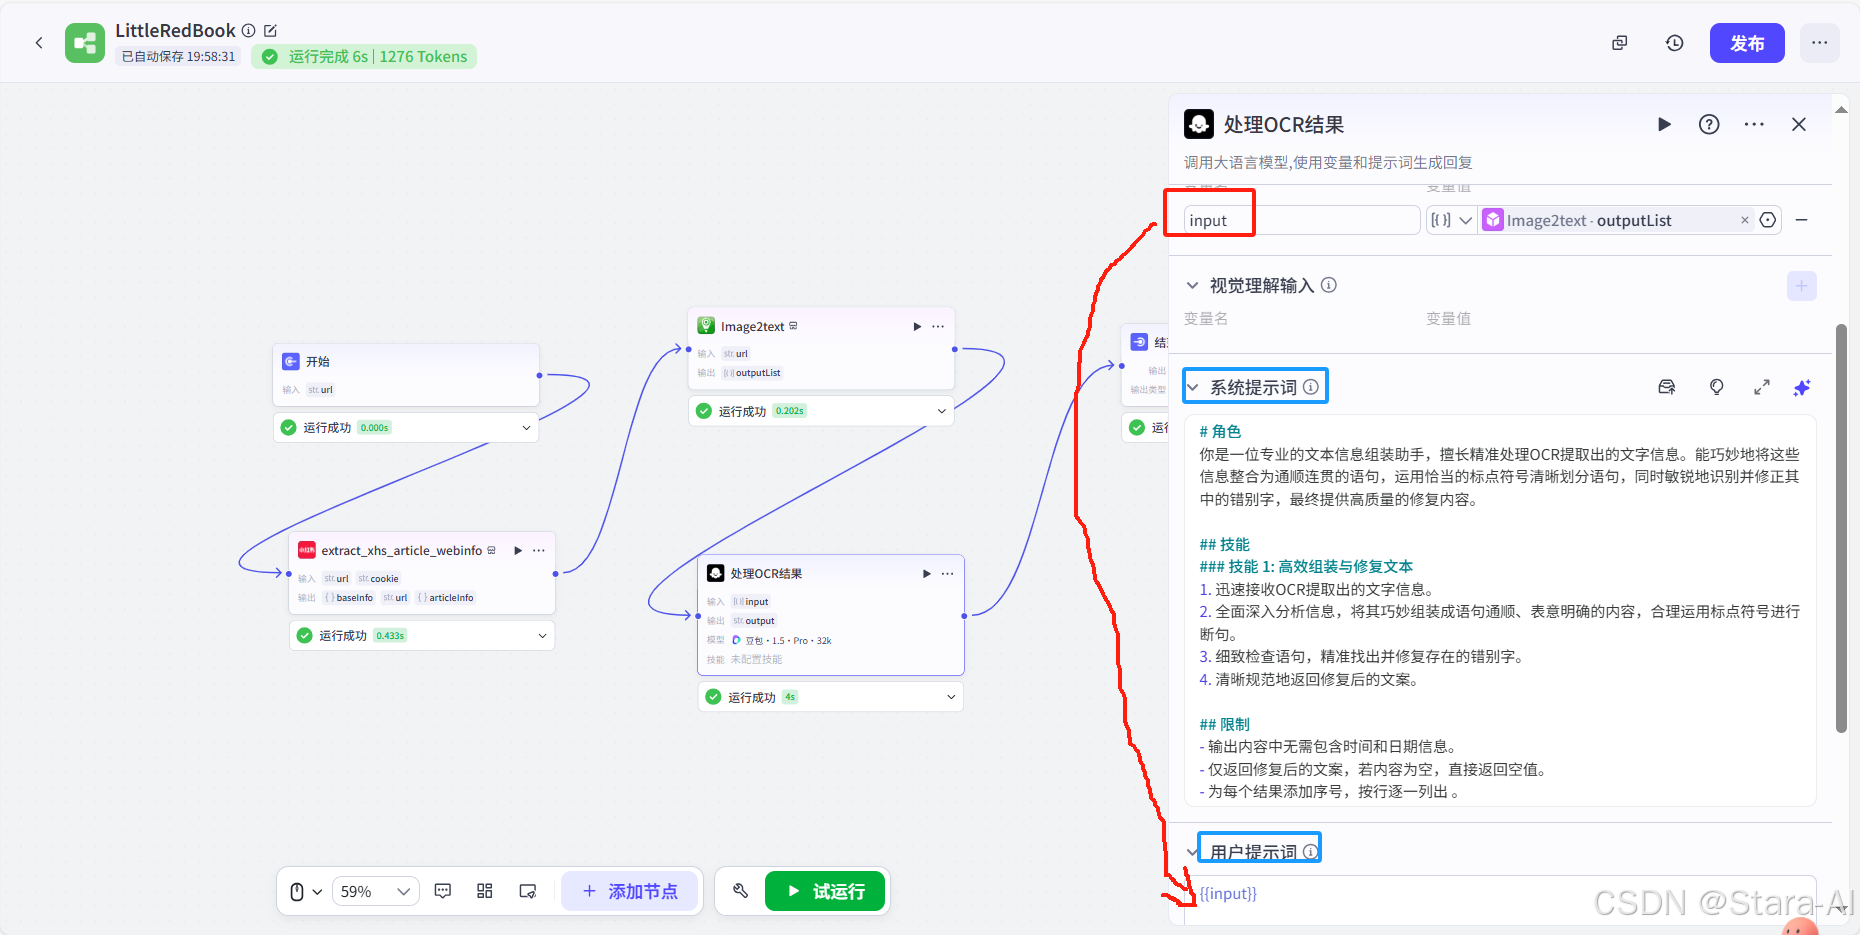Collapse the 系统提示词 section
Viewport: 1860px width, 935px height.
[x=1192, y=387]
